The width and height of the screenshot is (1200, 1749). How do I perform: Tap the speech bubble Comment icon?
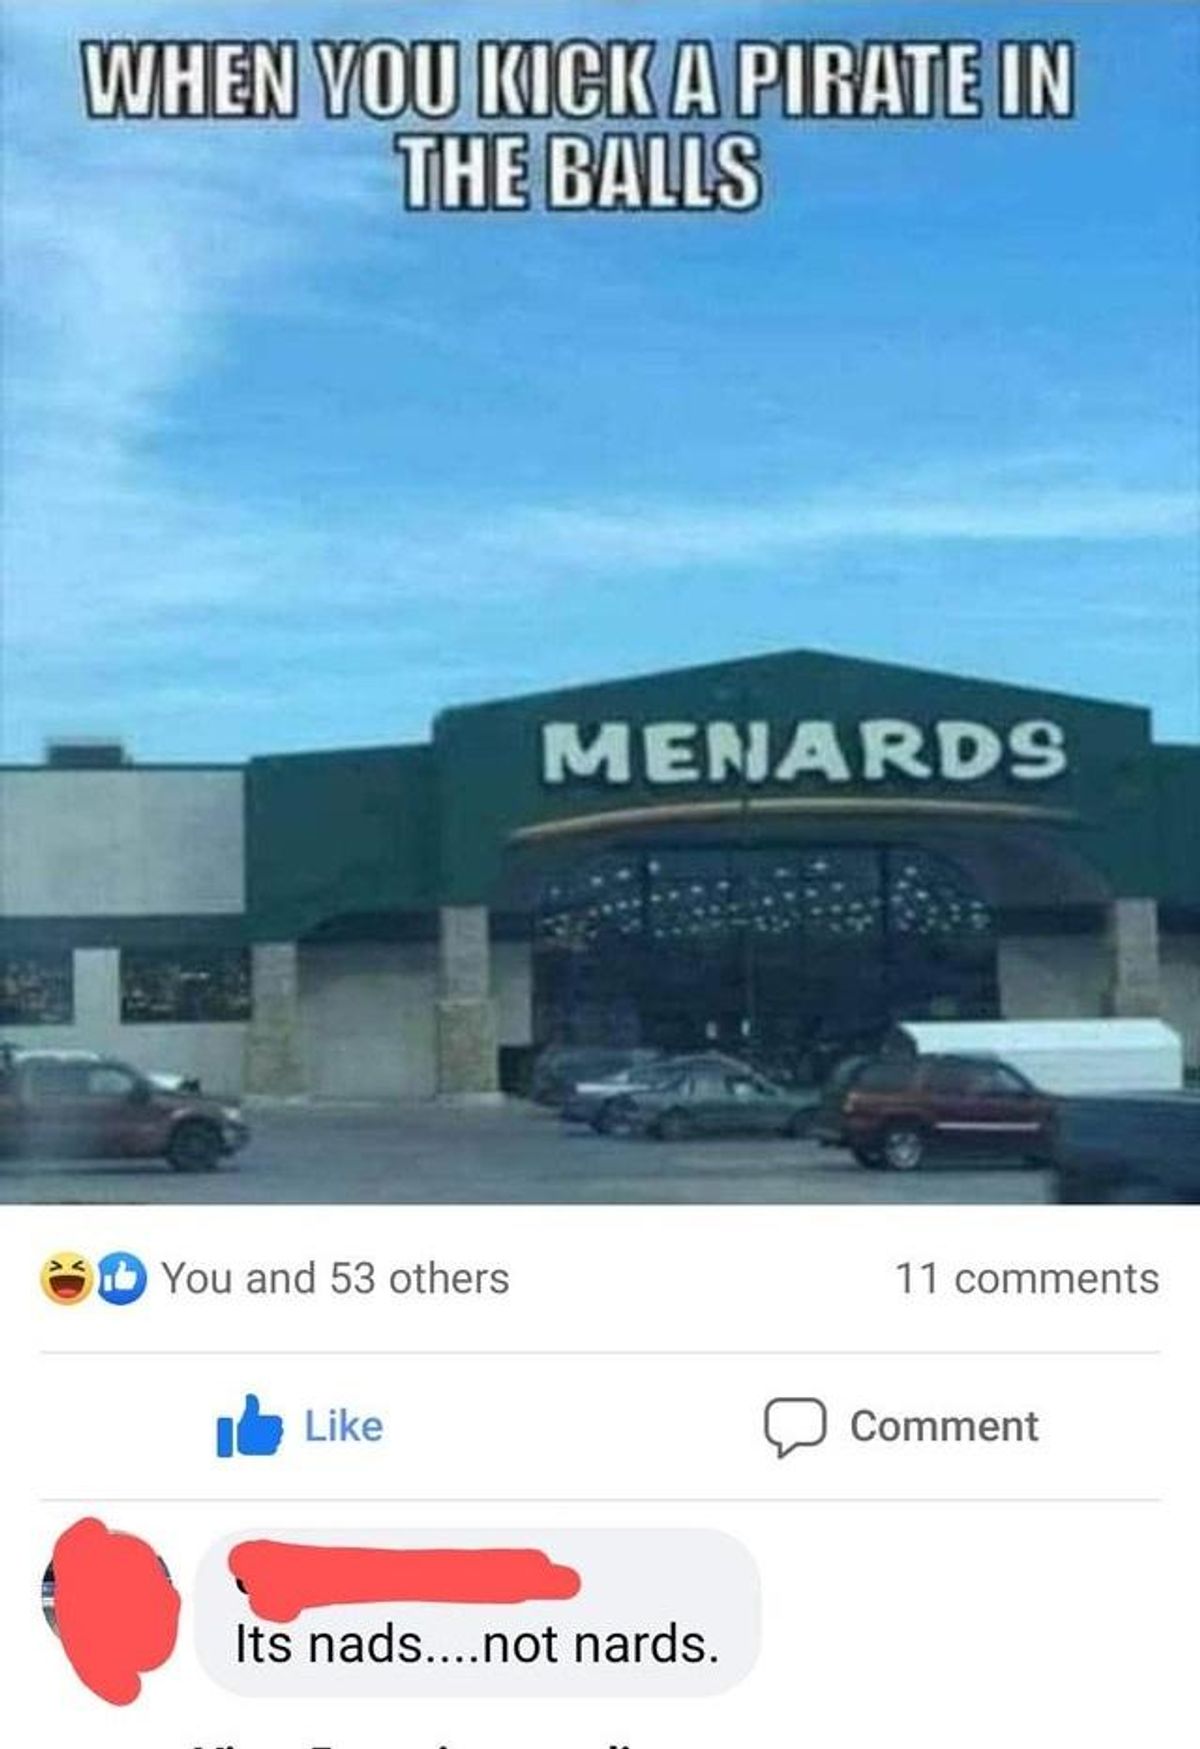795,1427
